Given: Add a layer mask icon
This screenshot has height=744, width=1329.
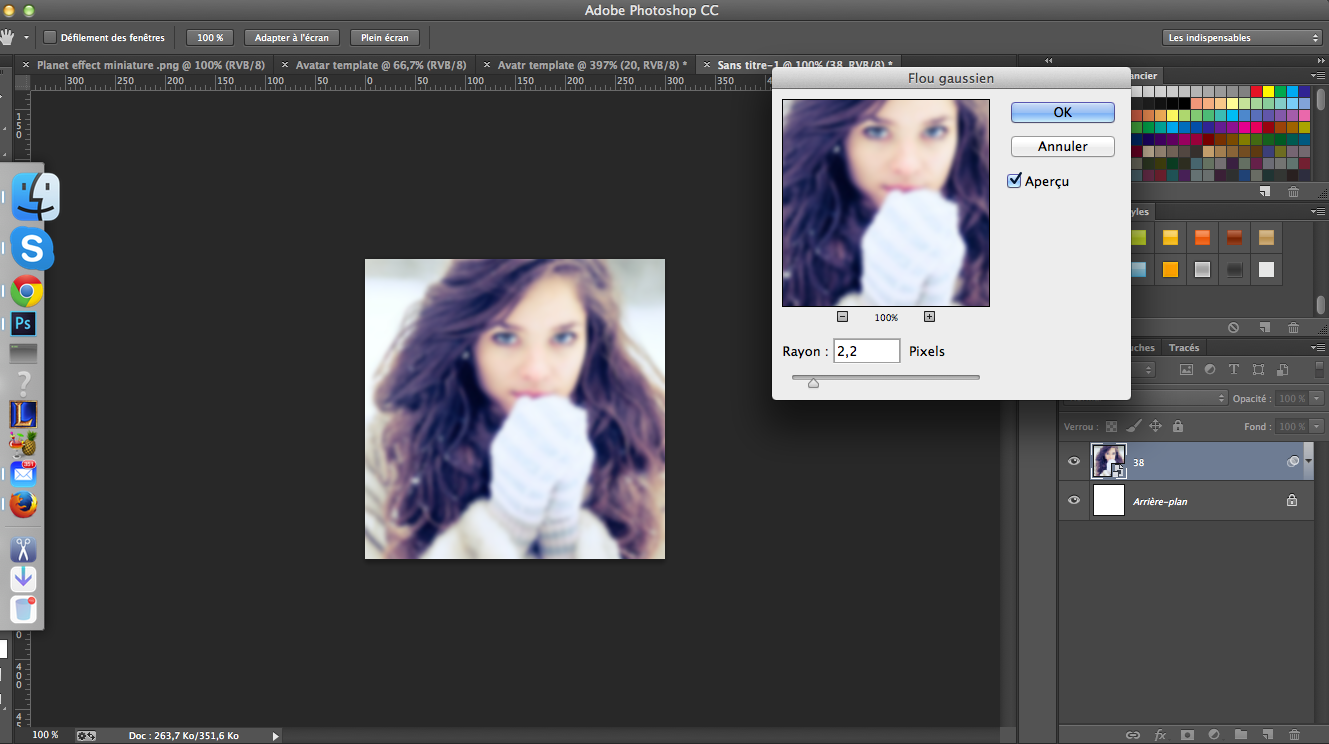Looking at the screenshot, I should tap(1187, 735).
